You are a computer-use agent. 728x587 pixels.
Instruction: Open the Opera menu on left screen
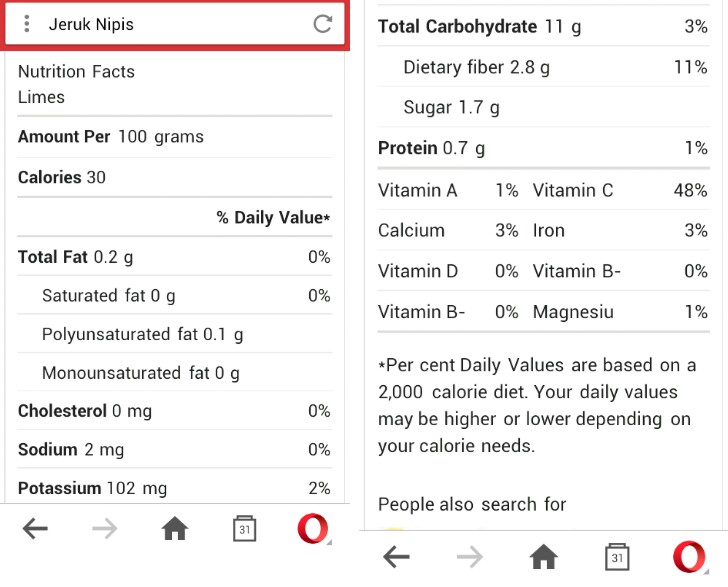313,528
